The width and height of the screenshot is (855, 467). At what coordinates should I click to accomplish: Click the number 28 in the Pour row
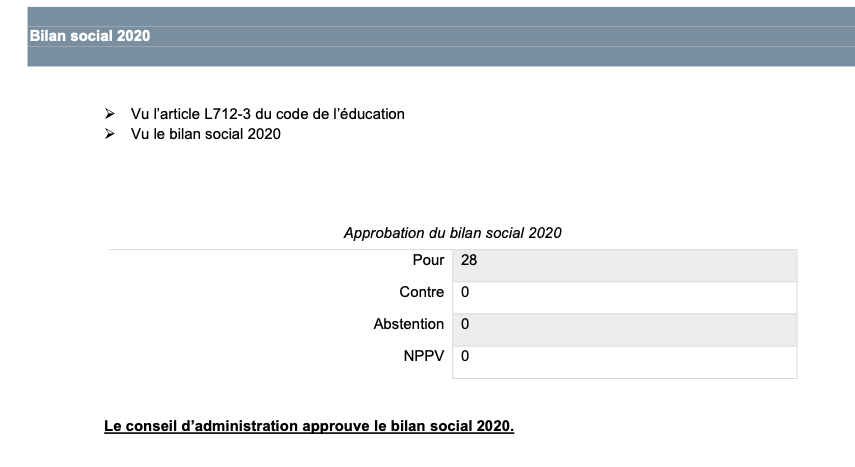(469, 260)
